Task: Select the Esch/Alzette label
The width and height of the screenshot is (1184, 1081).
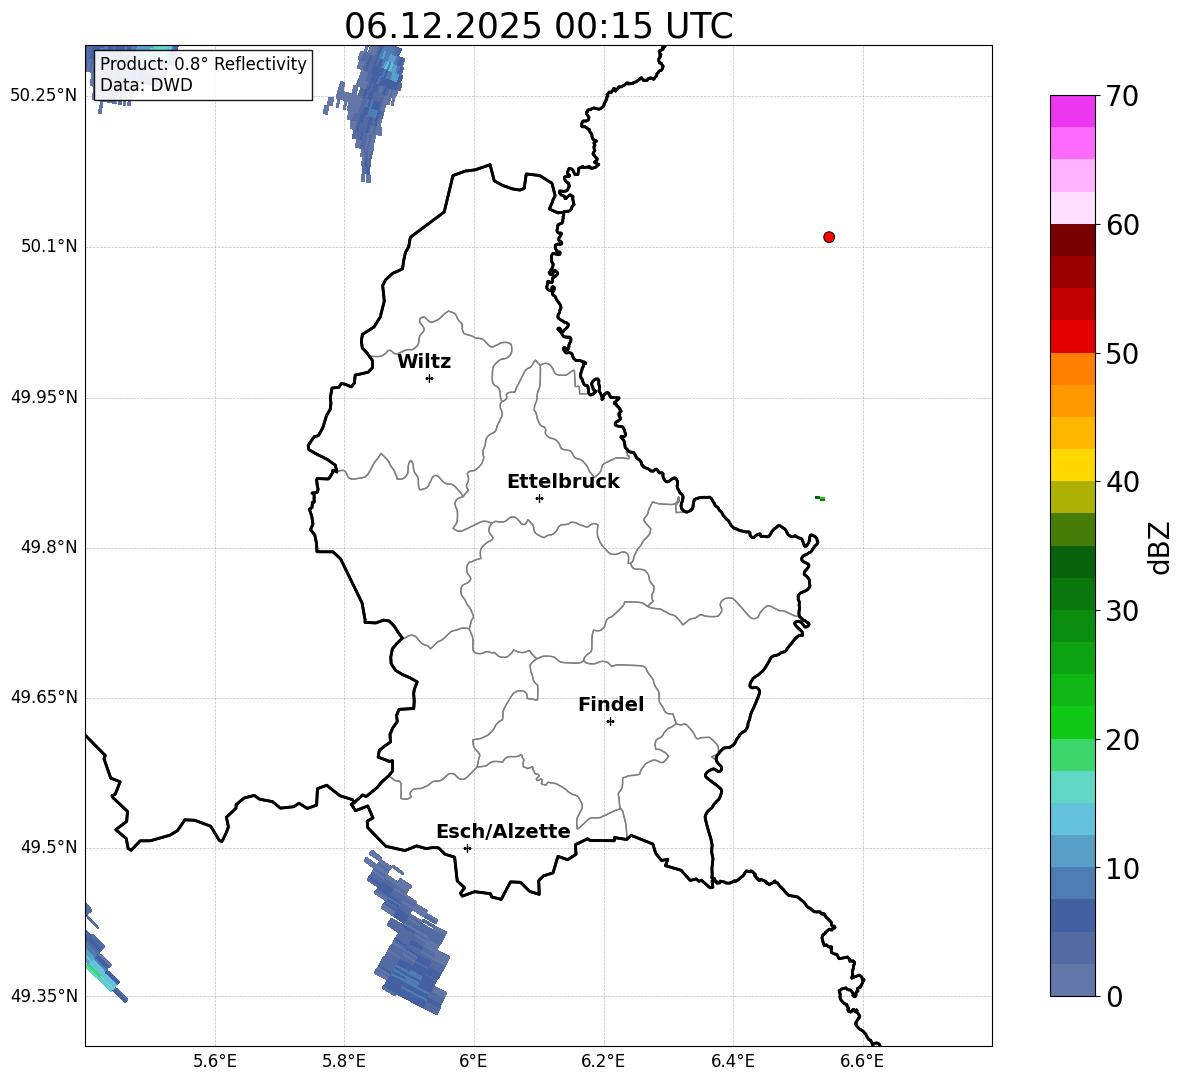Action: pos(503,831)
